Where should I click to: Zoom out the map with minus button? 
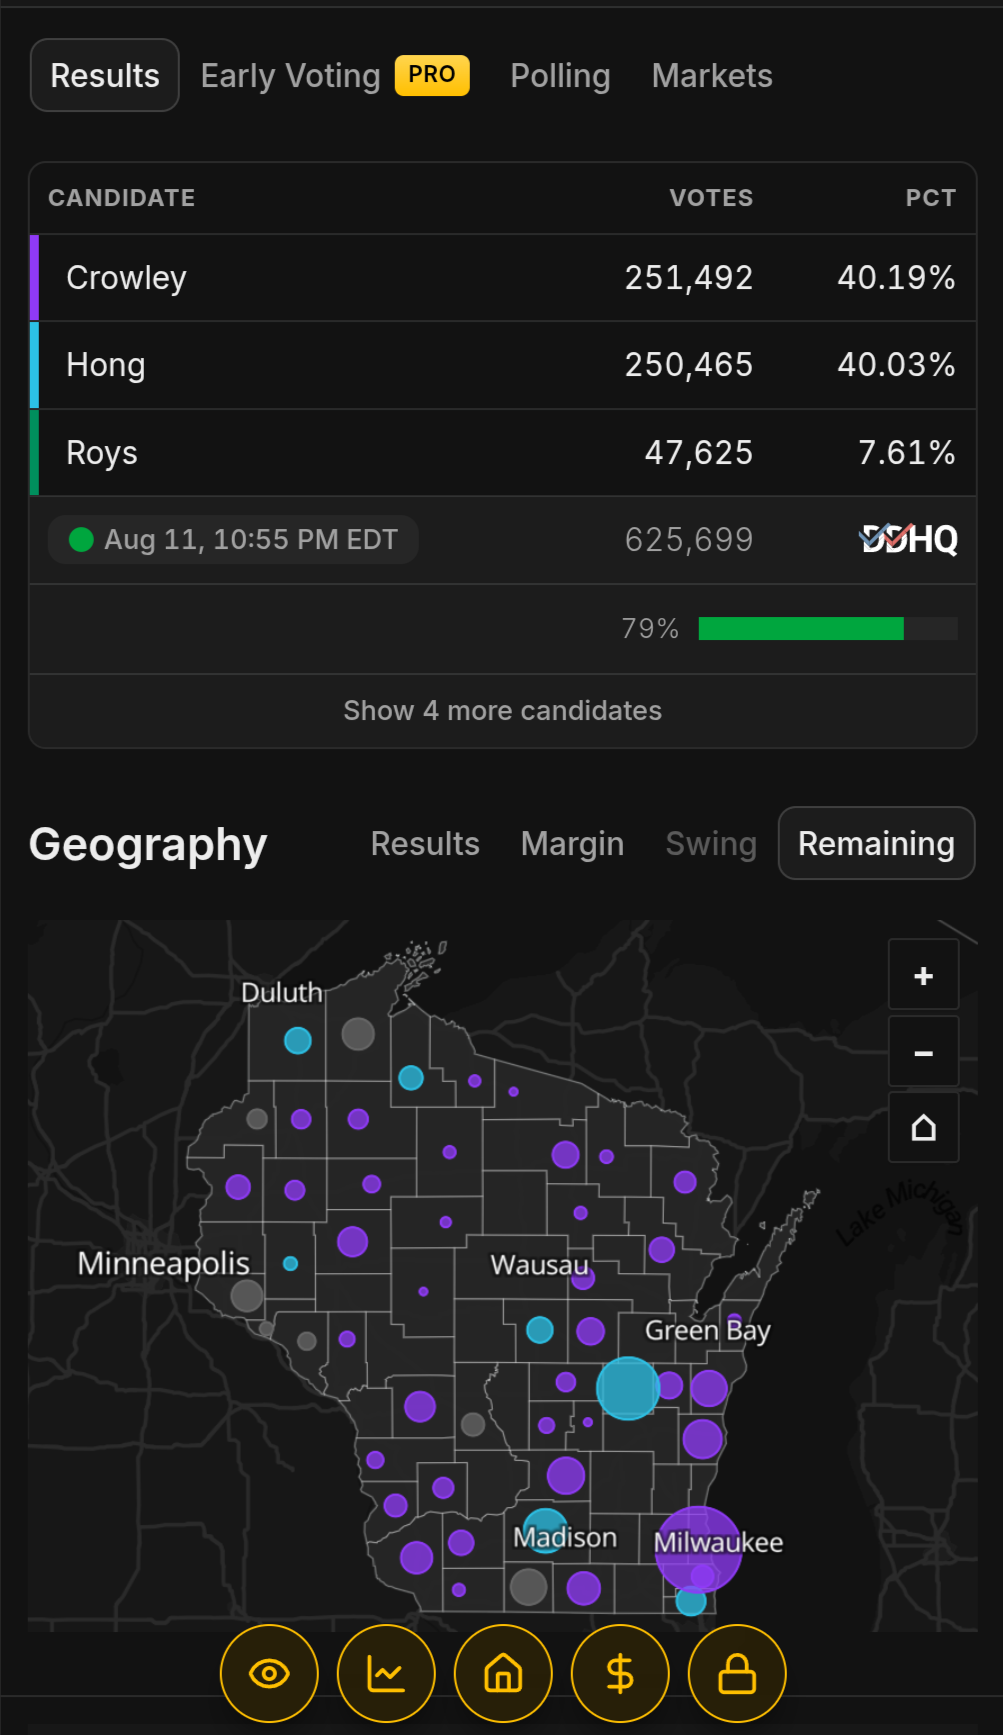tap(923, 1052)
